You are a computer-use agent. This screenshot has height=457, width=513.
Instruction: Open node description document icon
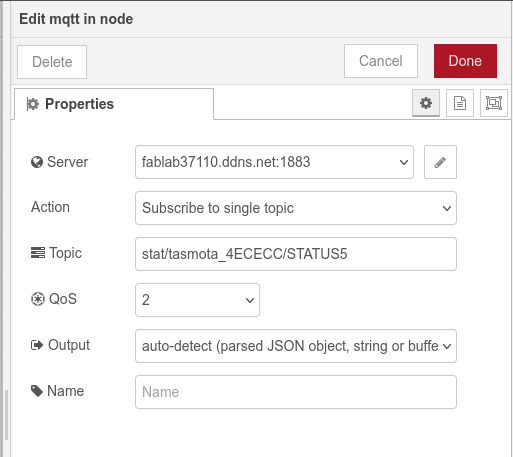tap(460, 103)
